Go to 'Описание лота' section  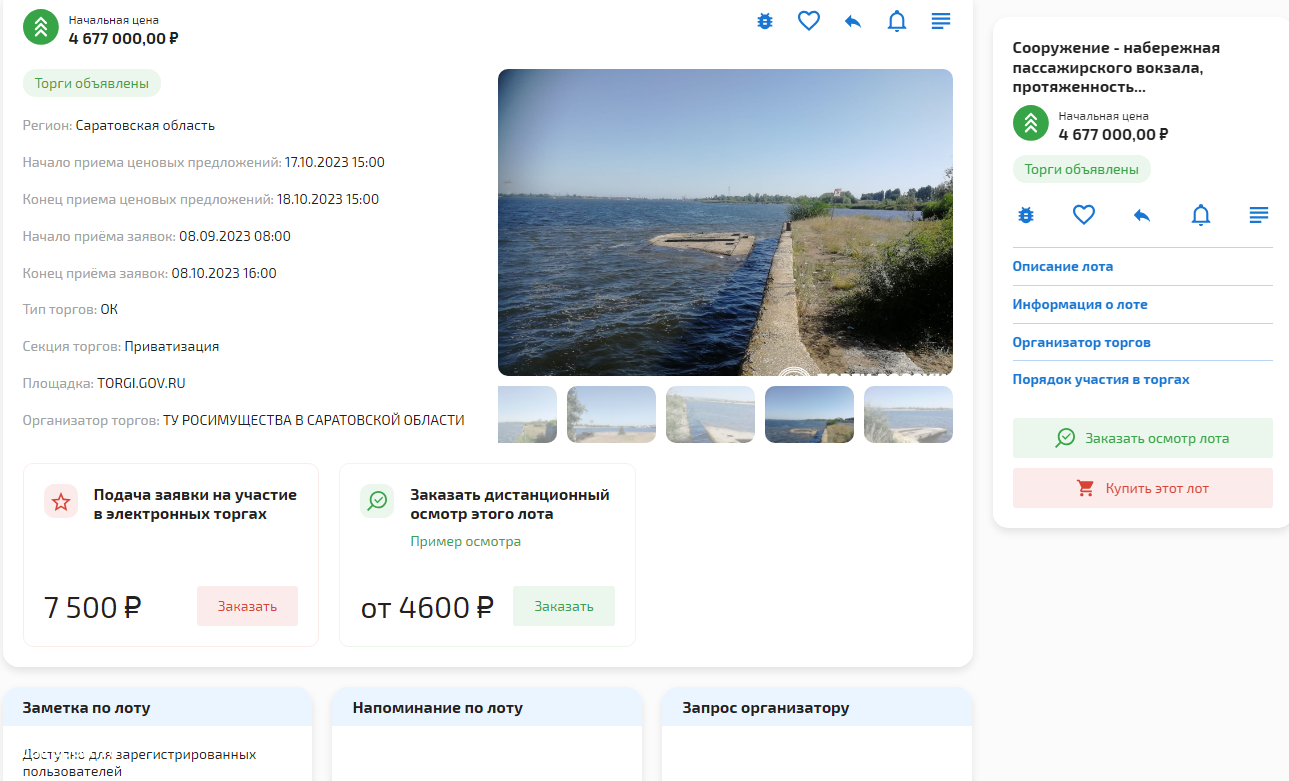click(1062, 267)
